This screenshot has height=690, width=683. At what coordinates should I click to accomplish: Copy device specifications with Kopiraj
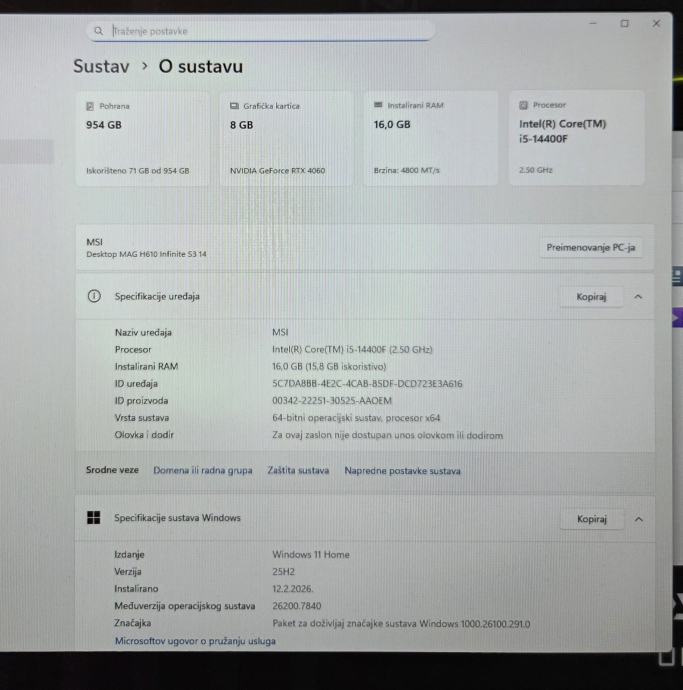[x=591, y=297]
